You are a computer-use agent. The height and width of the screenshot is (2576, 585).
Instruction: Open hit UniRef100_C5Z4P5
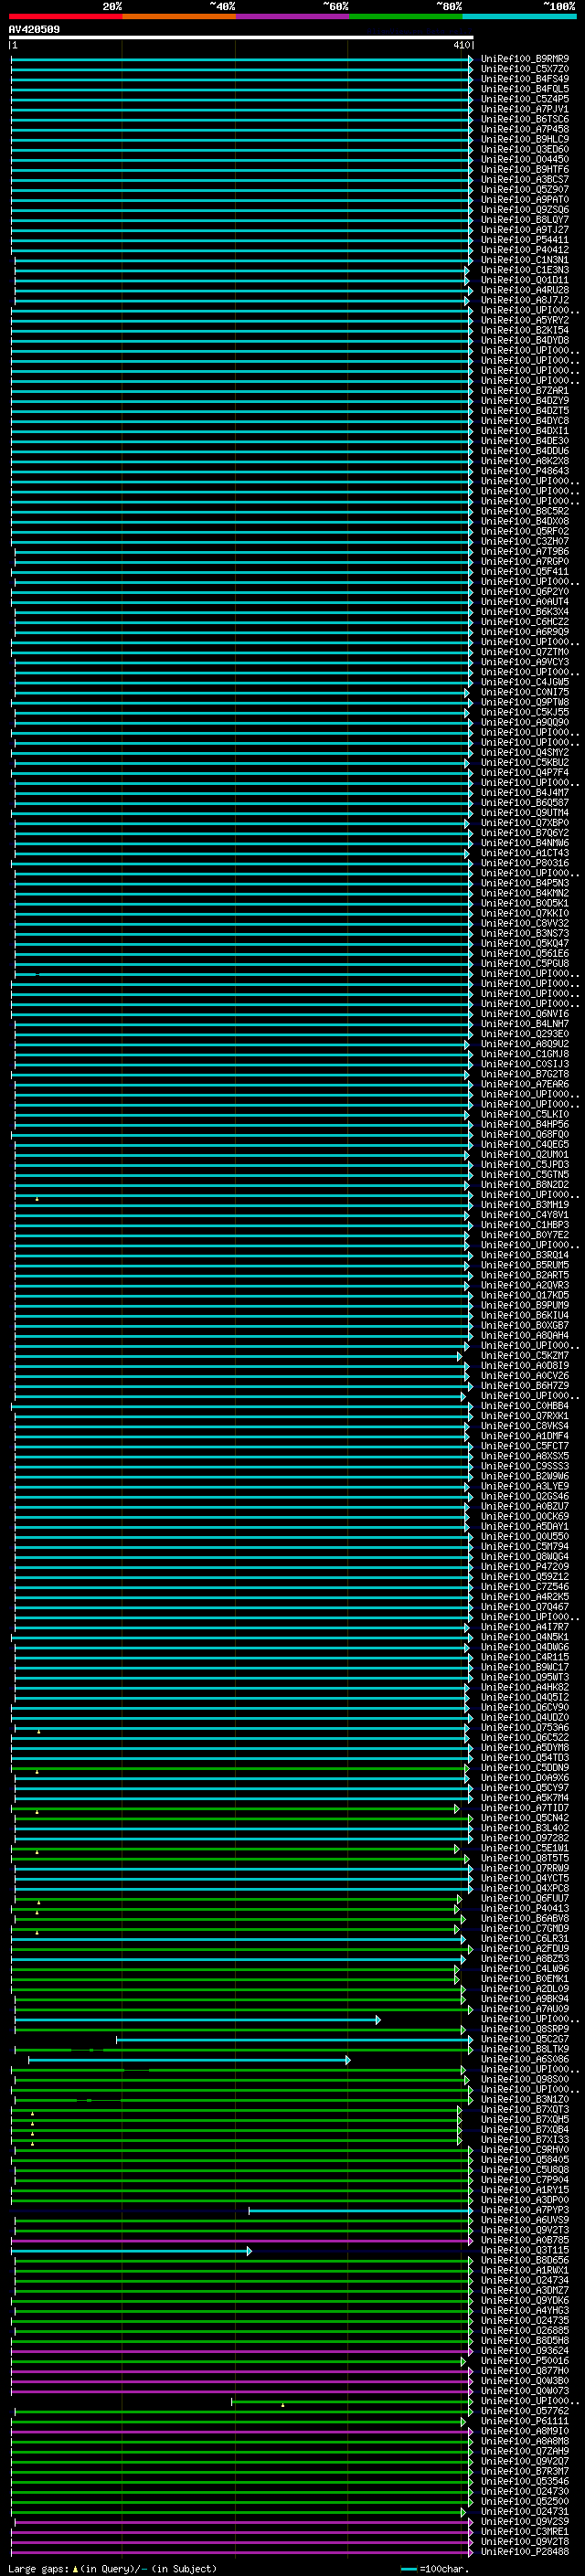524,99
